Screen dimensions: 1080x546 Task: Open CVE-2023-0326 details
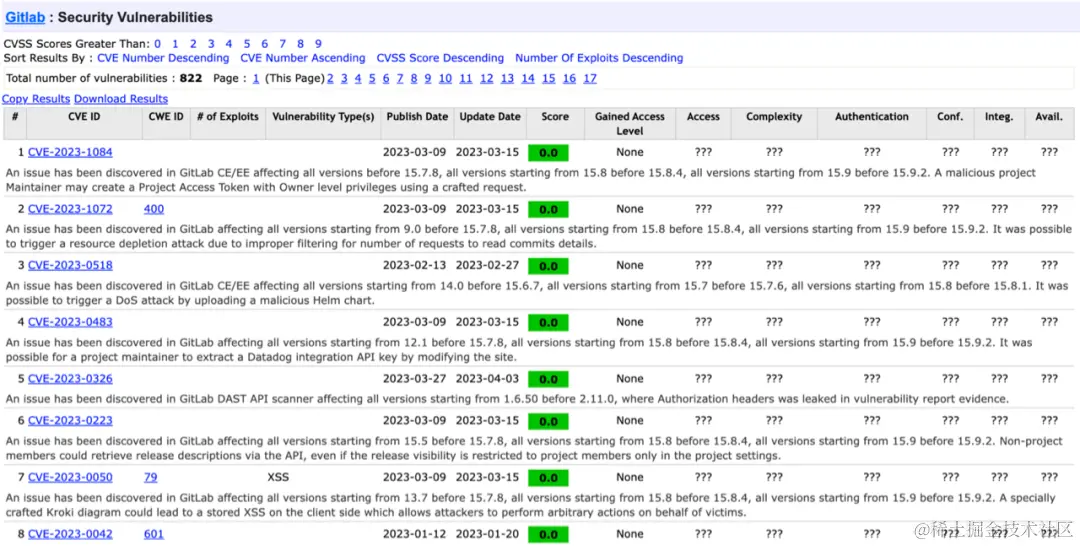(x=70, y=379)
